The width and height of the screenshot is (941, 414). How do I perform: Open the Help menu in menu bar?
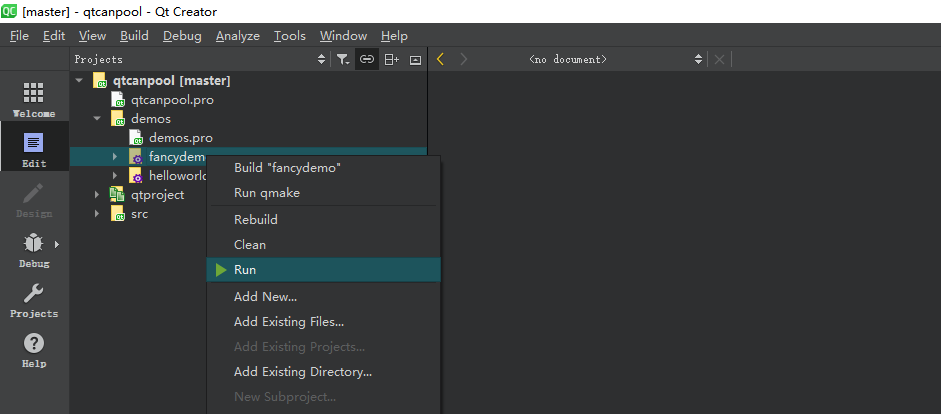394,36
